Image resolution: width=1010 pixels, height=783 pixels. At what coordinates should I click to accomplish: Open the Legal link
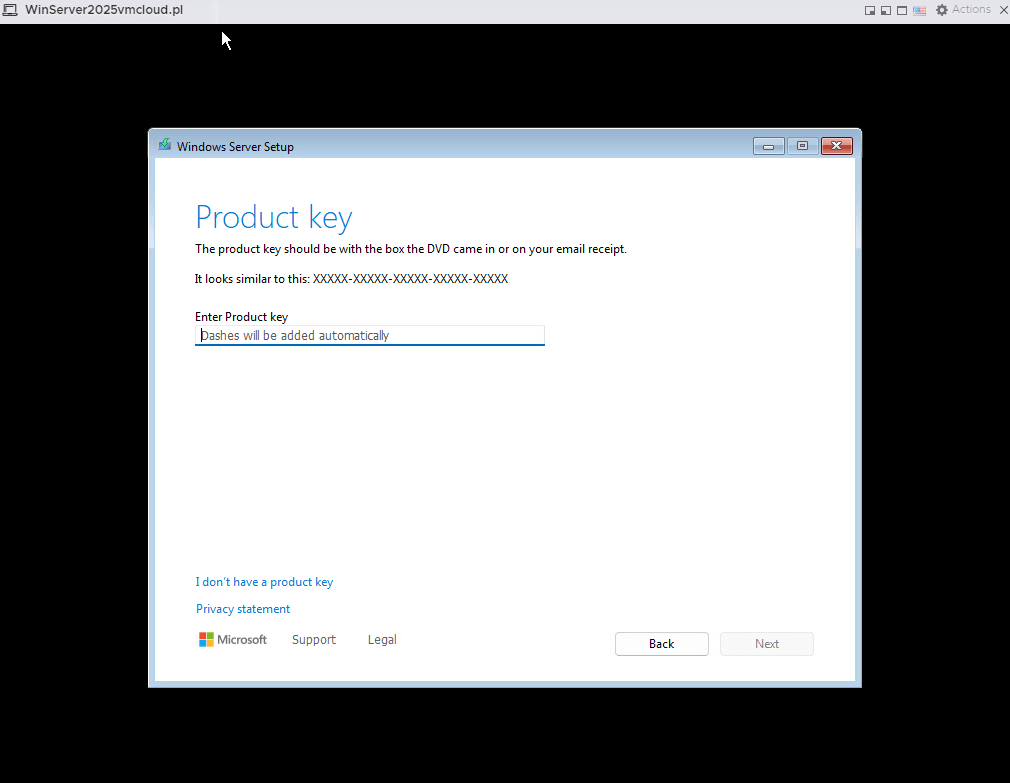pos(382,640)
